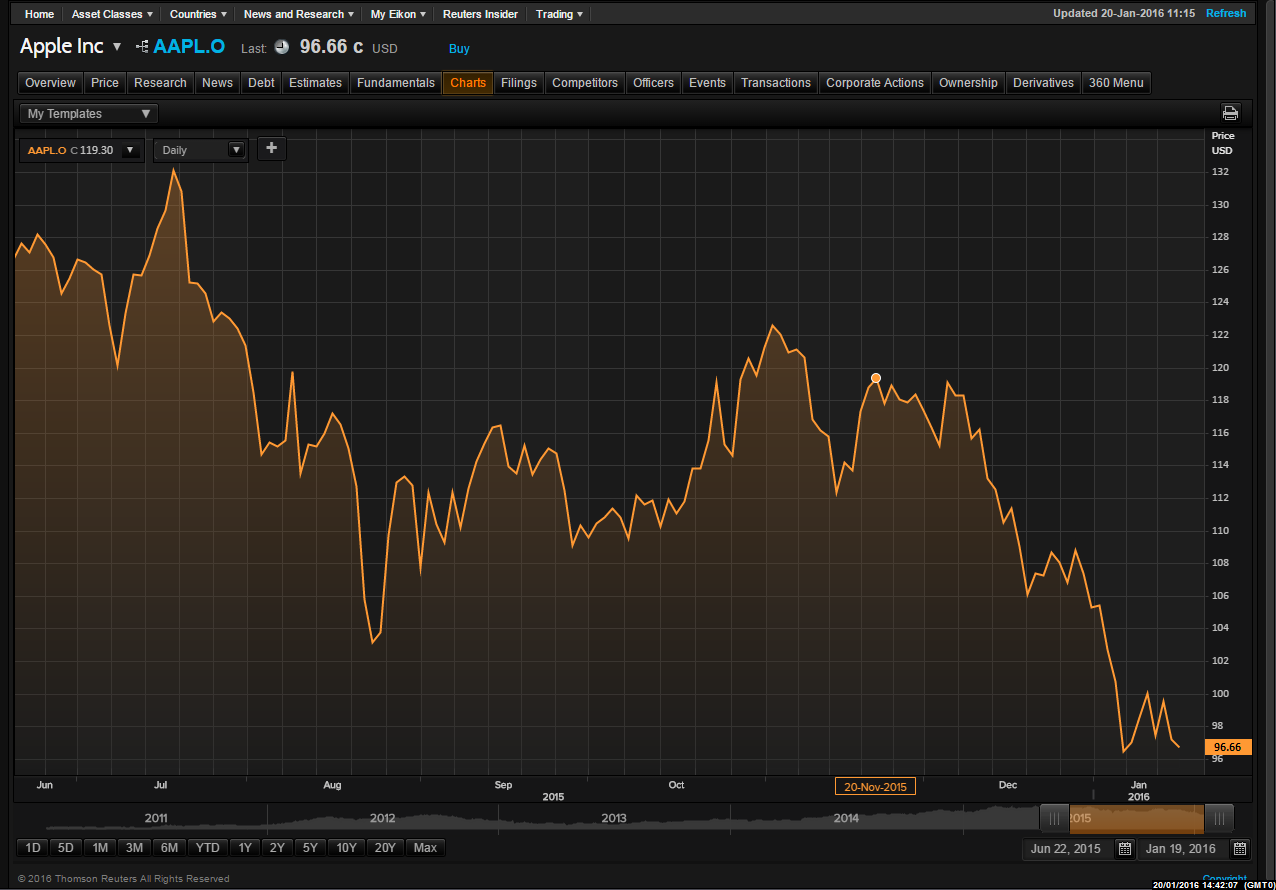Set chart range to 5D
The image size is (1276, 890).
click(x=66, y=848)
